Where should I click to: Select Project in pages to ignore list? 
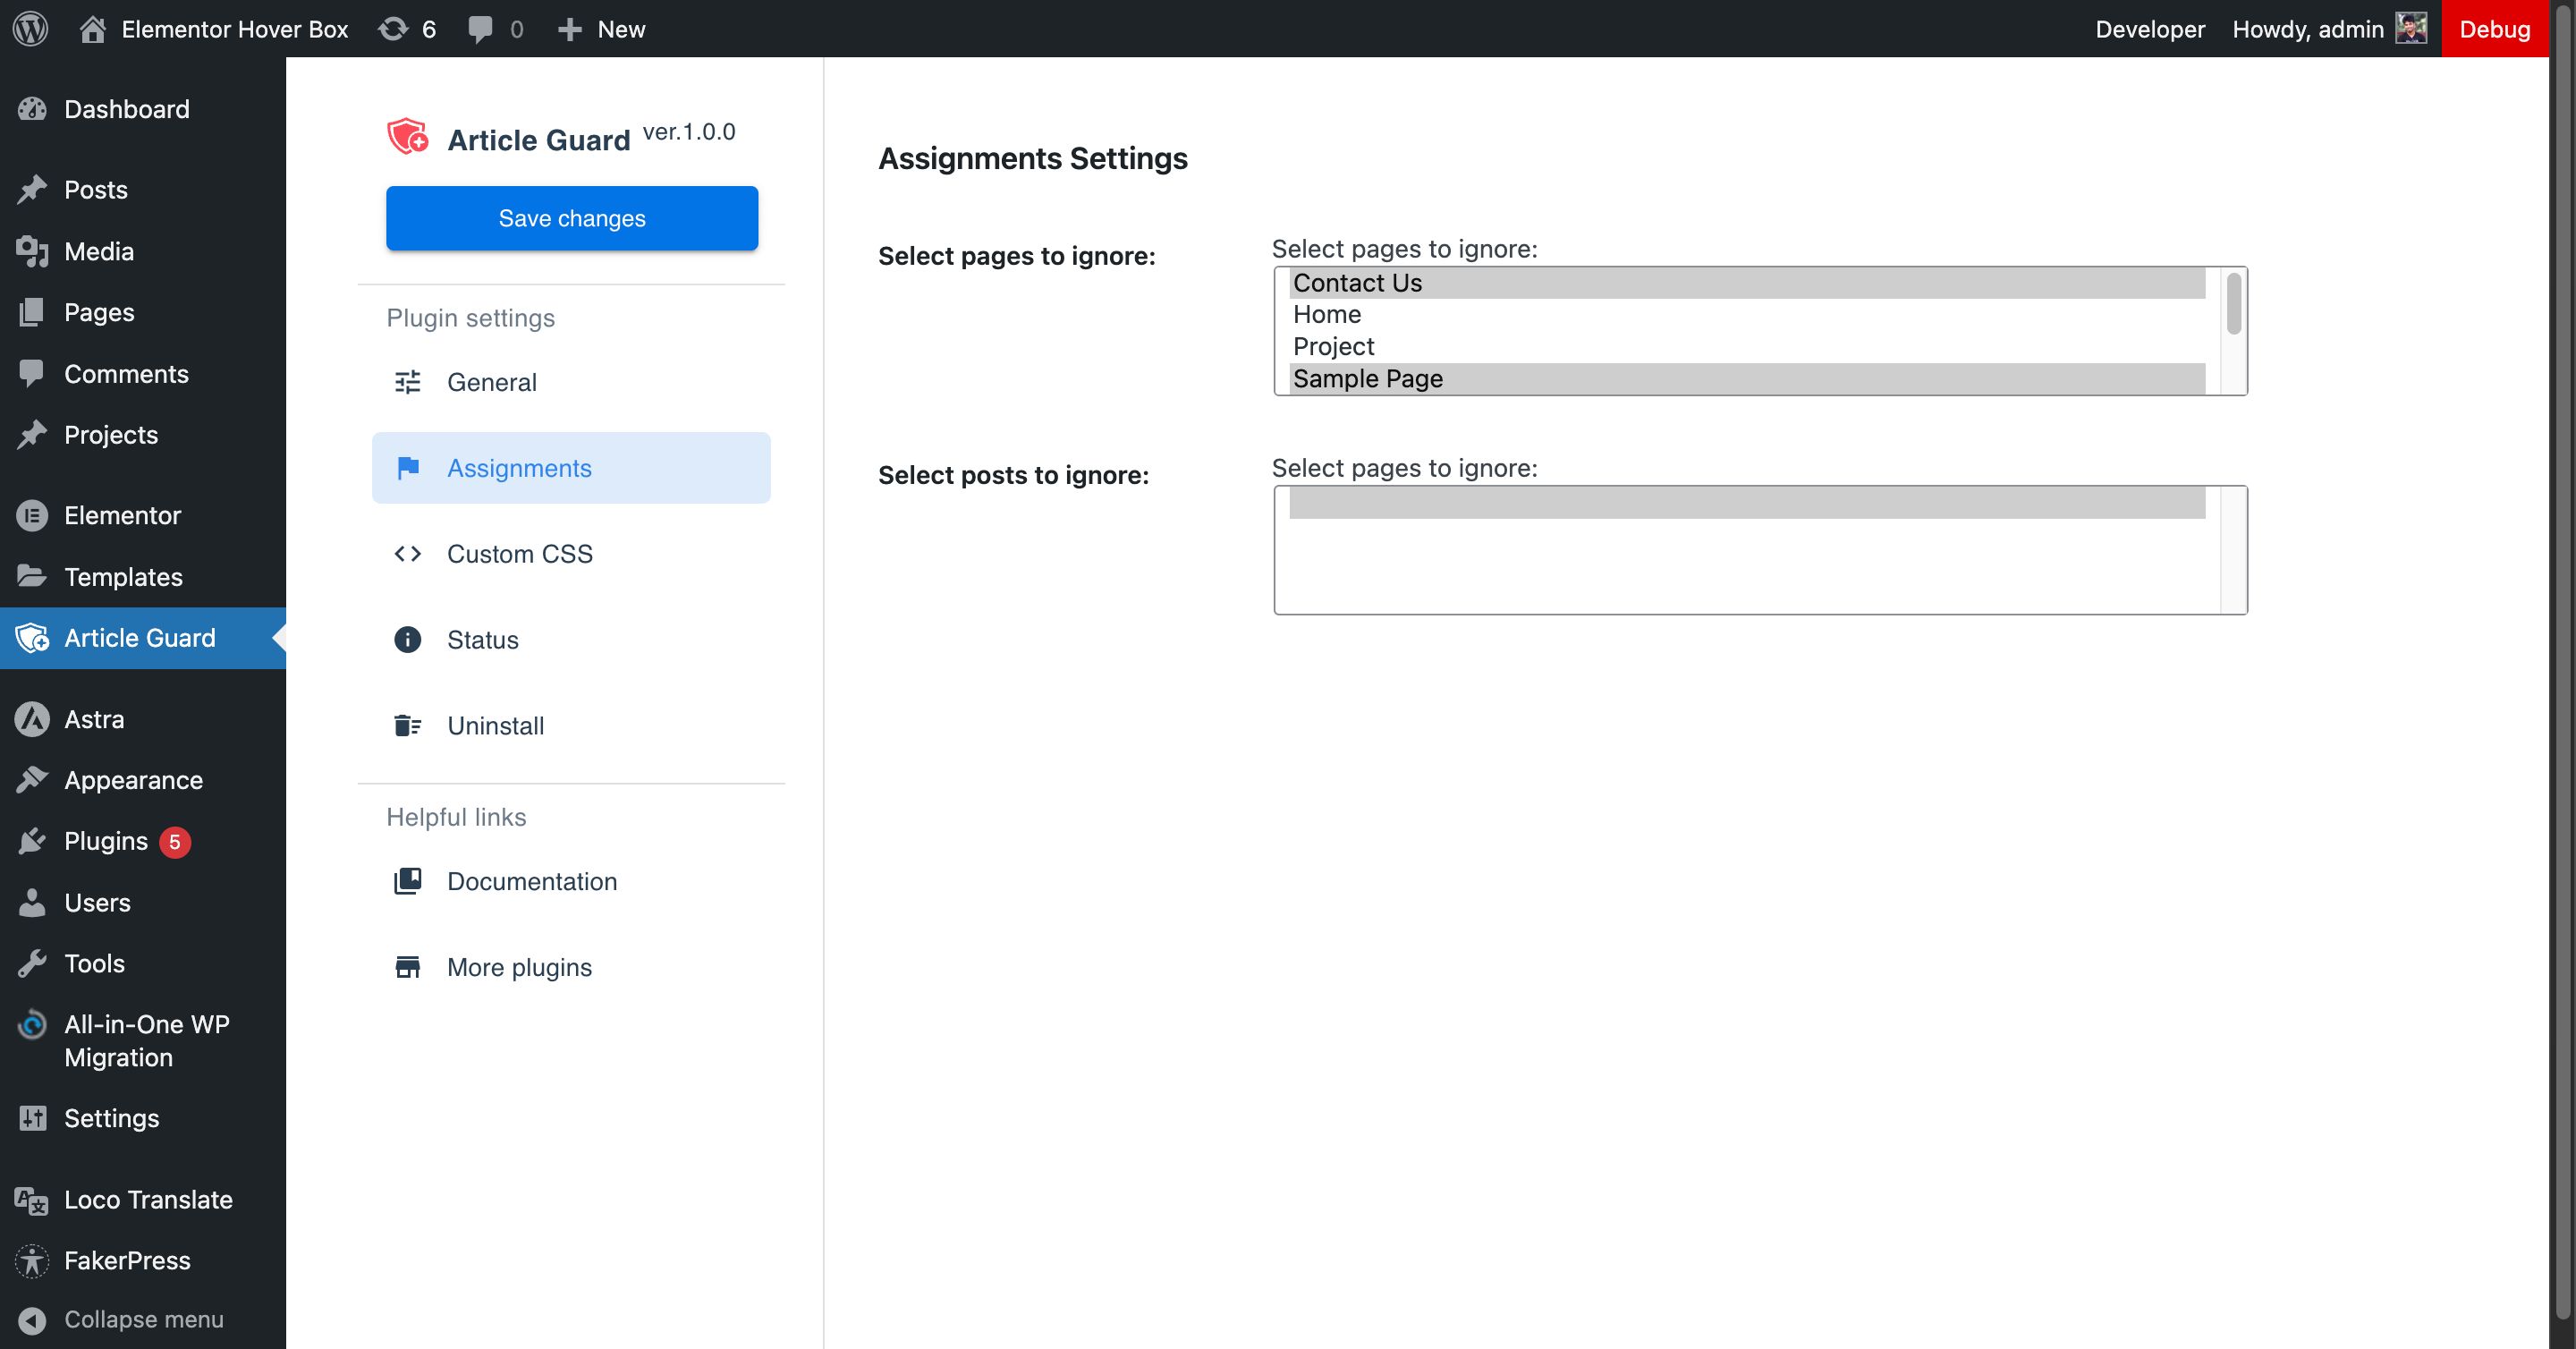(x=1747, y=347)
